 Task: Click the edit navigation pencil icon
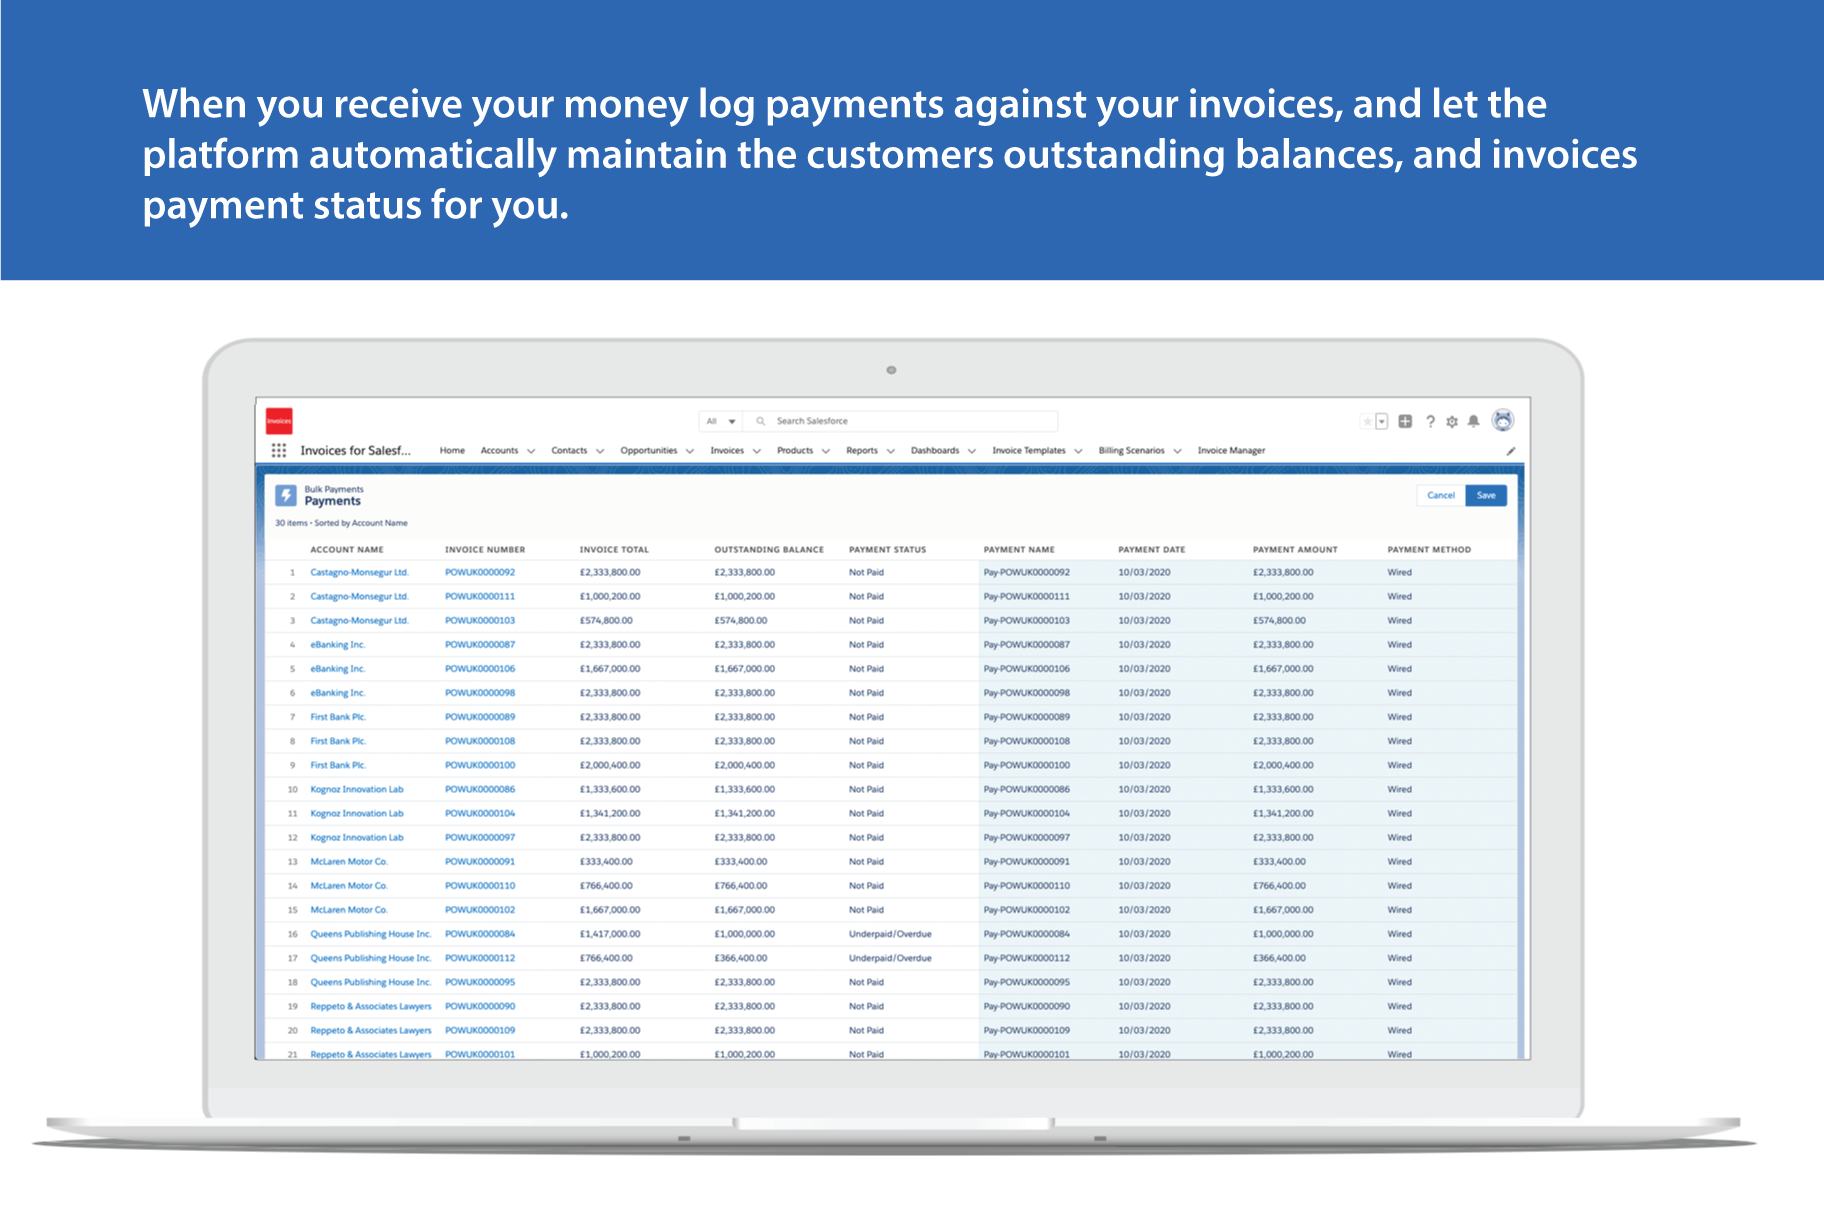click(x=1511, y=451)
